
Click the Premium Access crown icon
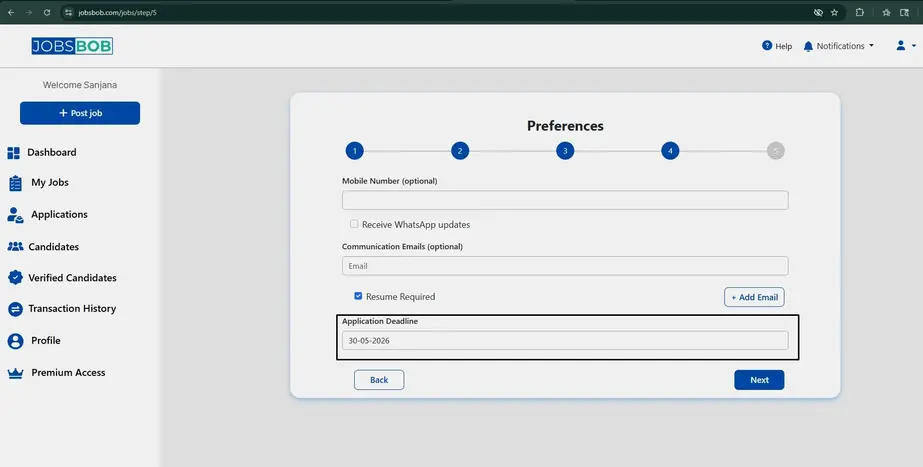(15, 373)
